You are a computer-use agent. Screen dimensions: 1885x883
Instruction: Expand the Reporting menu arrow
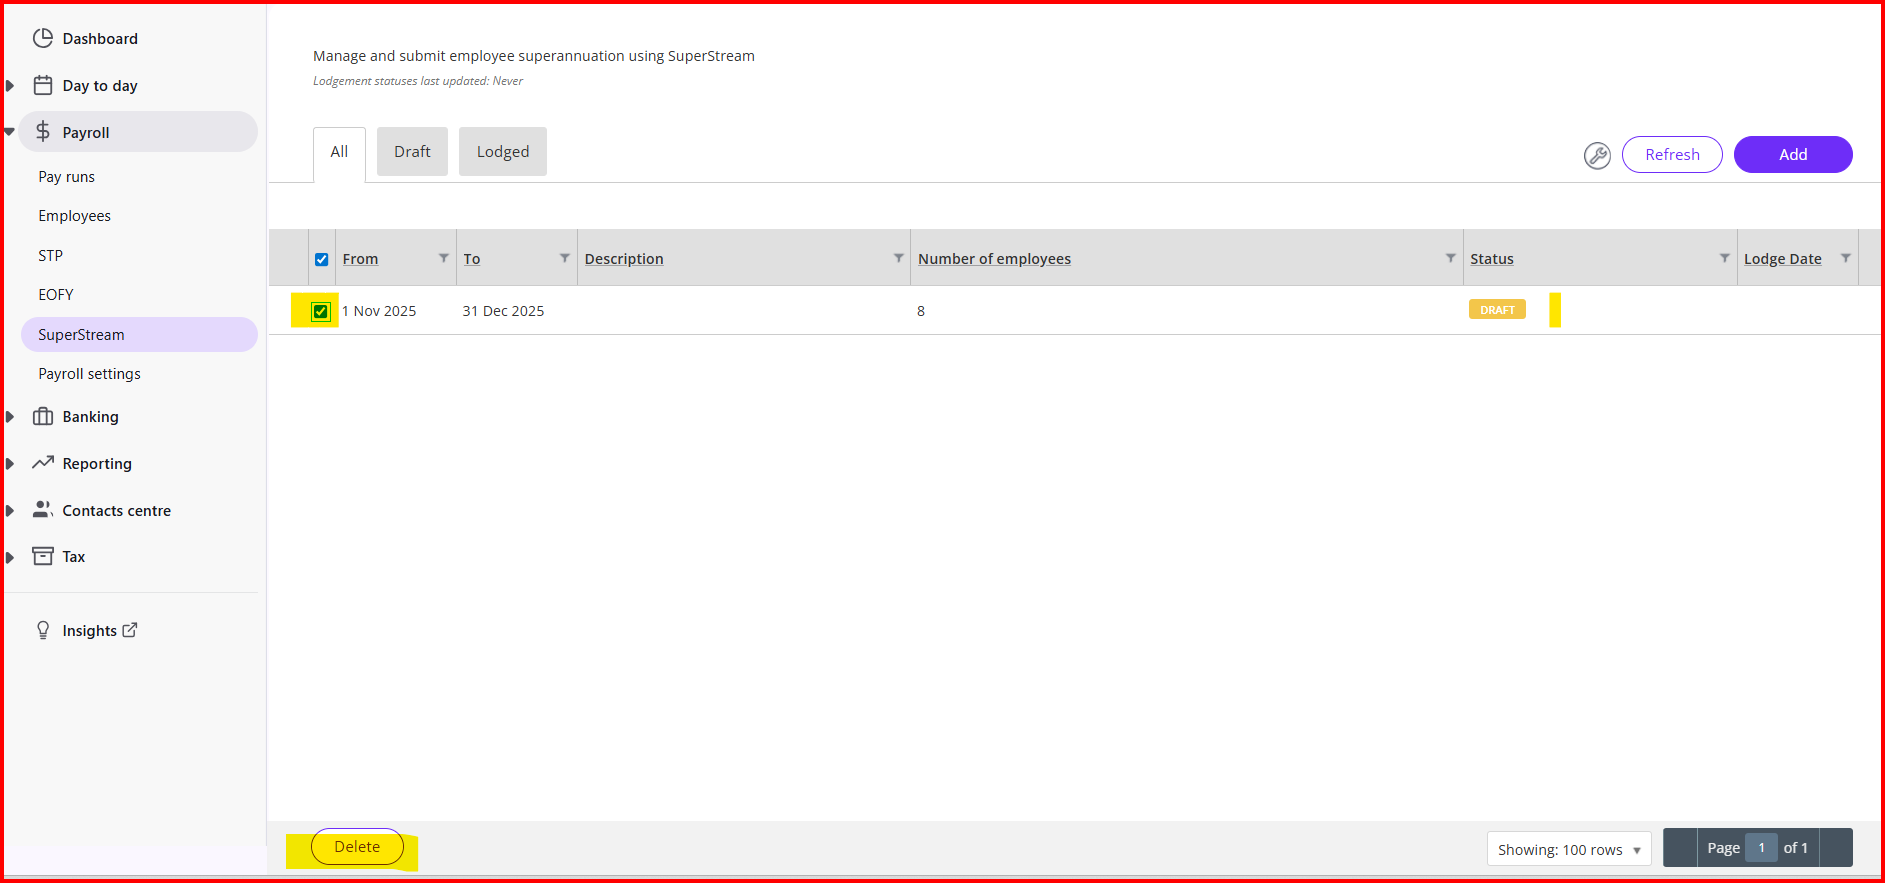[10, 464]
